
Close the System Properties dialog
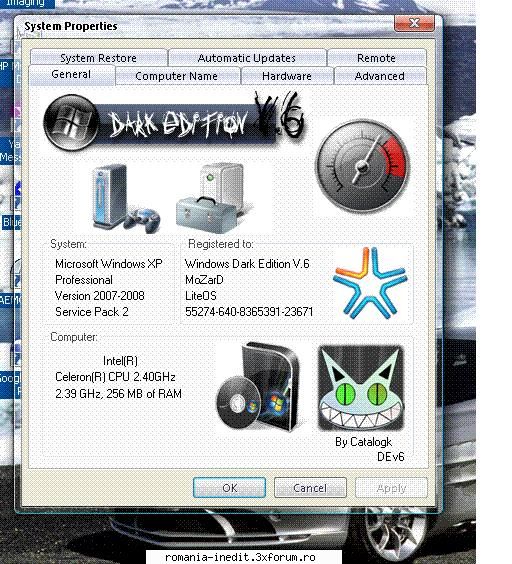pos(414,23)
